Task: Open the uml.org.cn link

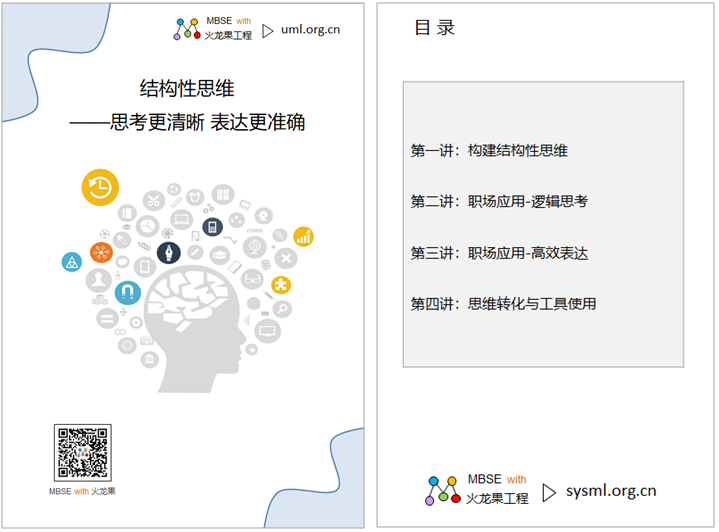Action: (309, 30)
